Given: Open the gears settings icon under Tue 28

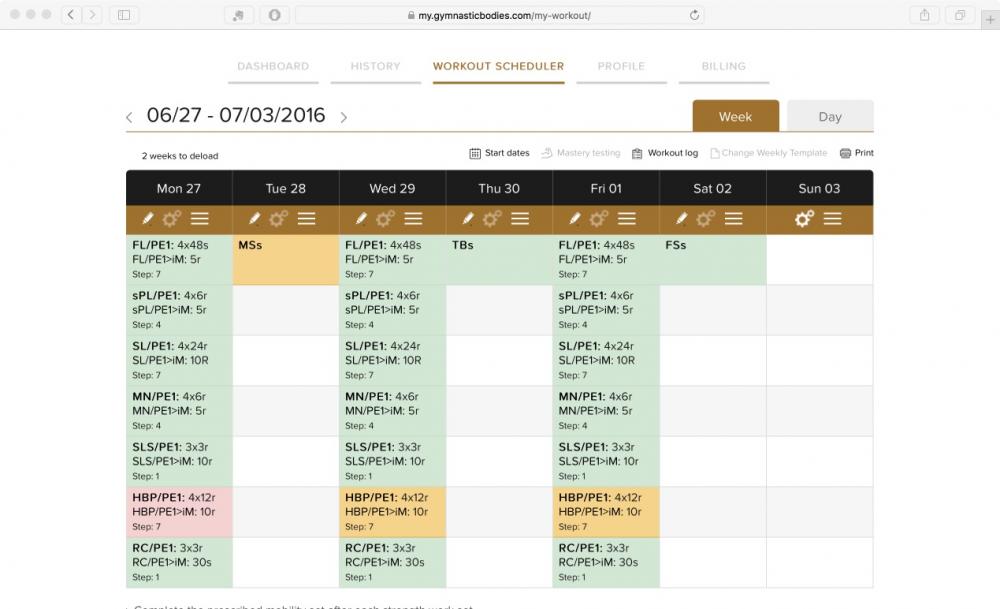Looking at the screenshot, I should tap(278, 219).
